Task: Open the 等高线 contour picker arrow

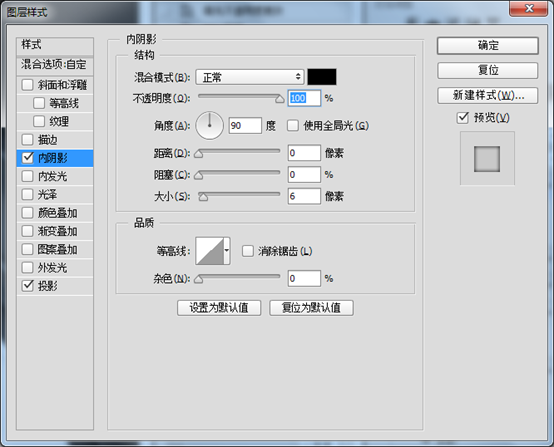Action: 227,251
